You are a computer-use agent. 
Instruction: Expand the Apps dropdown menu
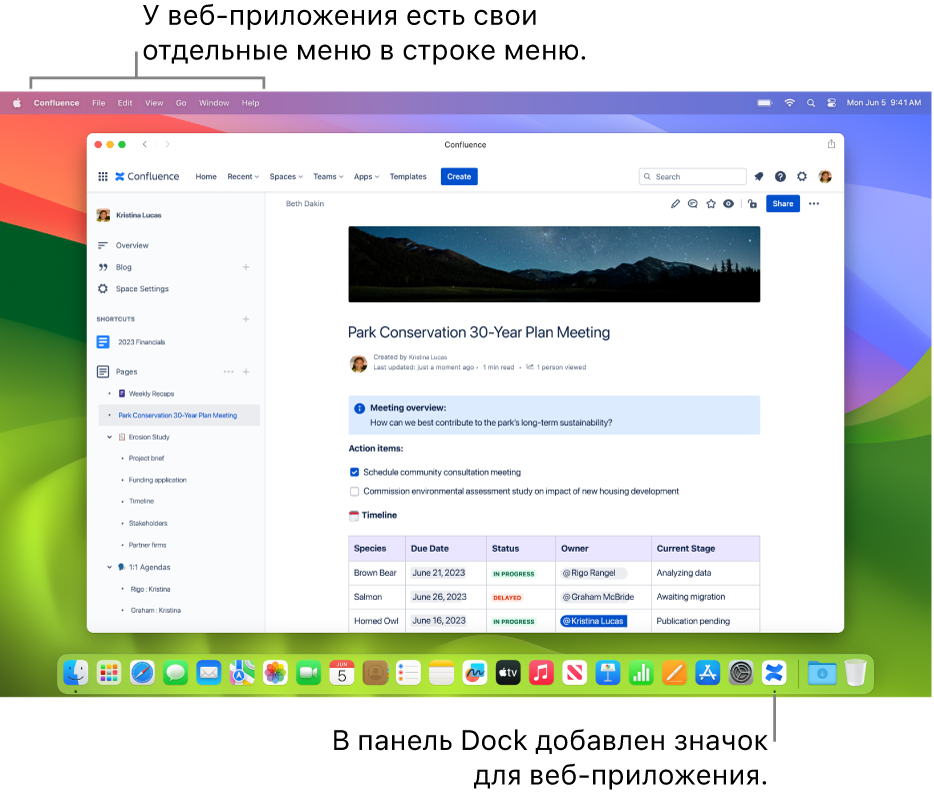366,176
